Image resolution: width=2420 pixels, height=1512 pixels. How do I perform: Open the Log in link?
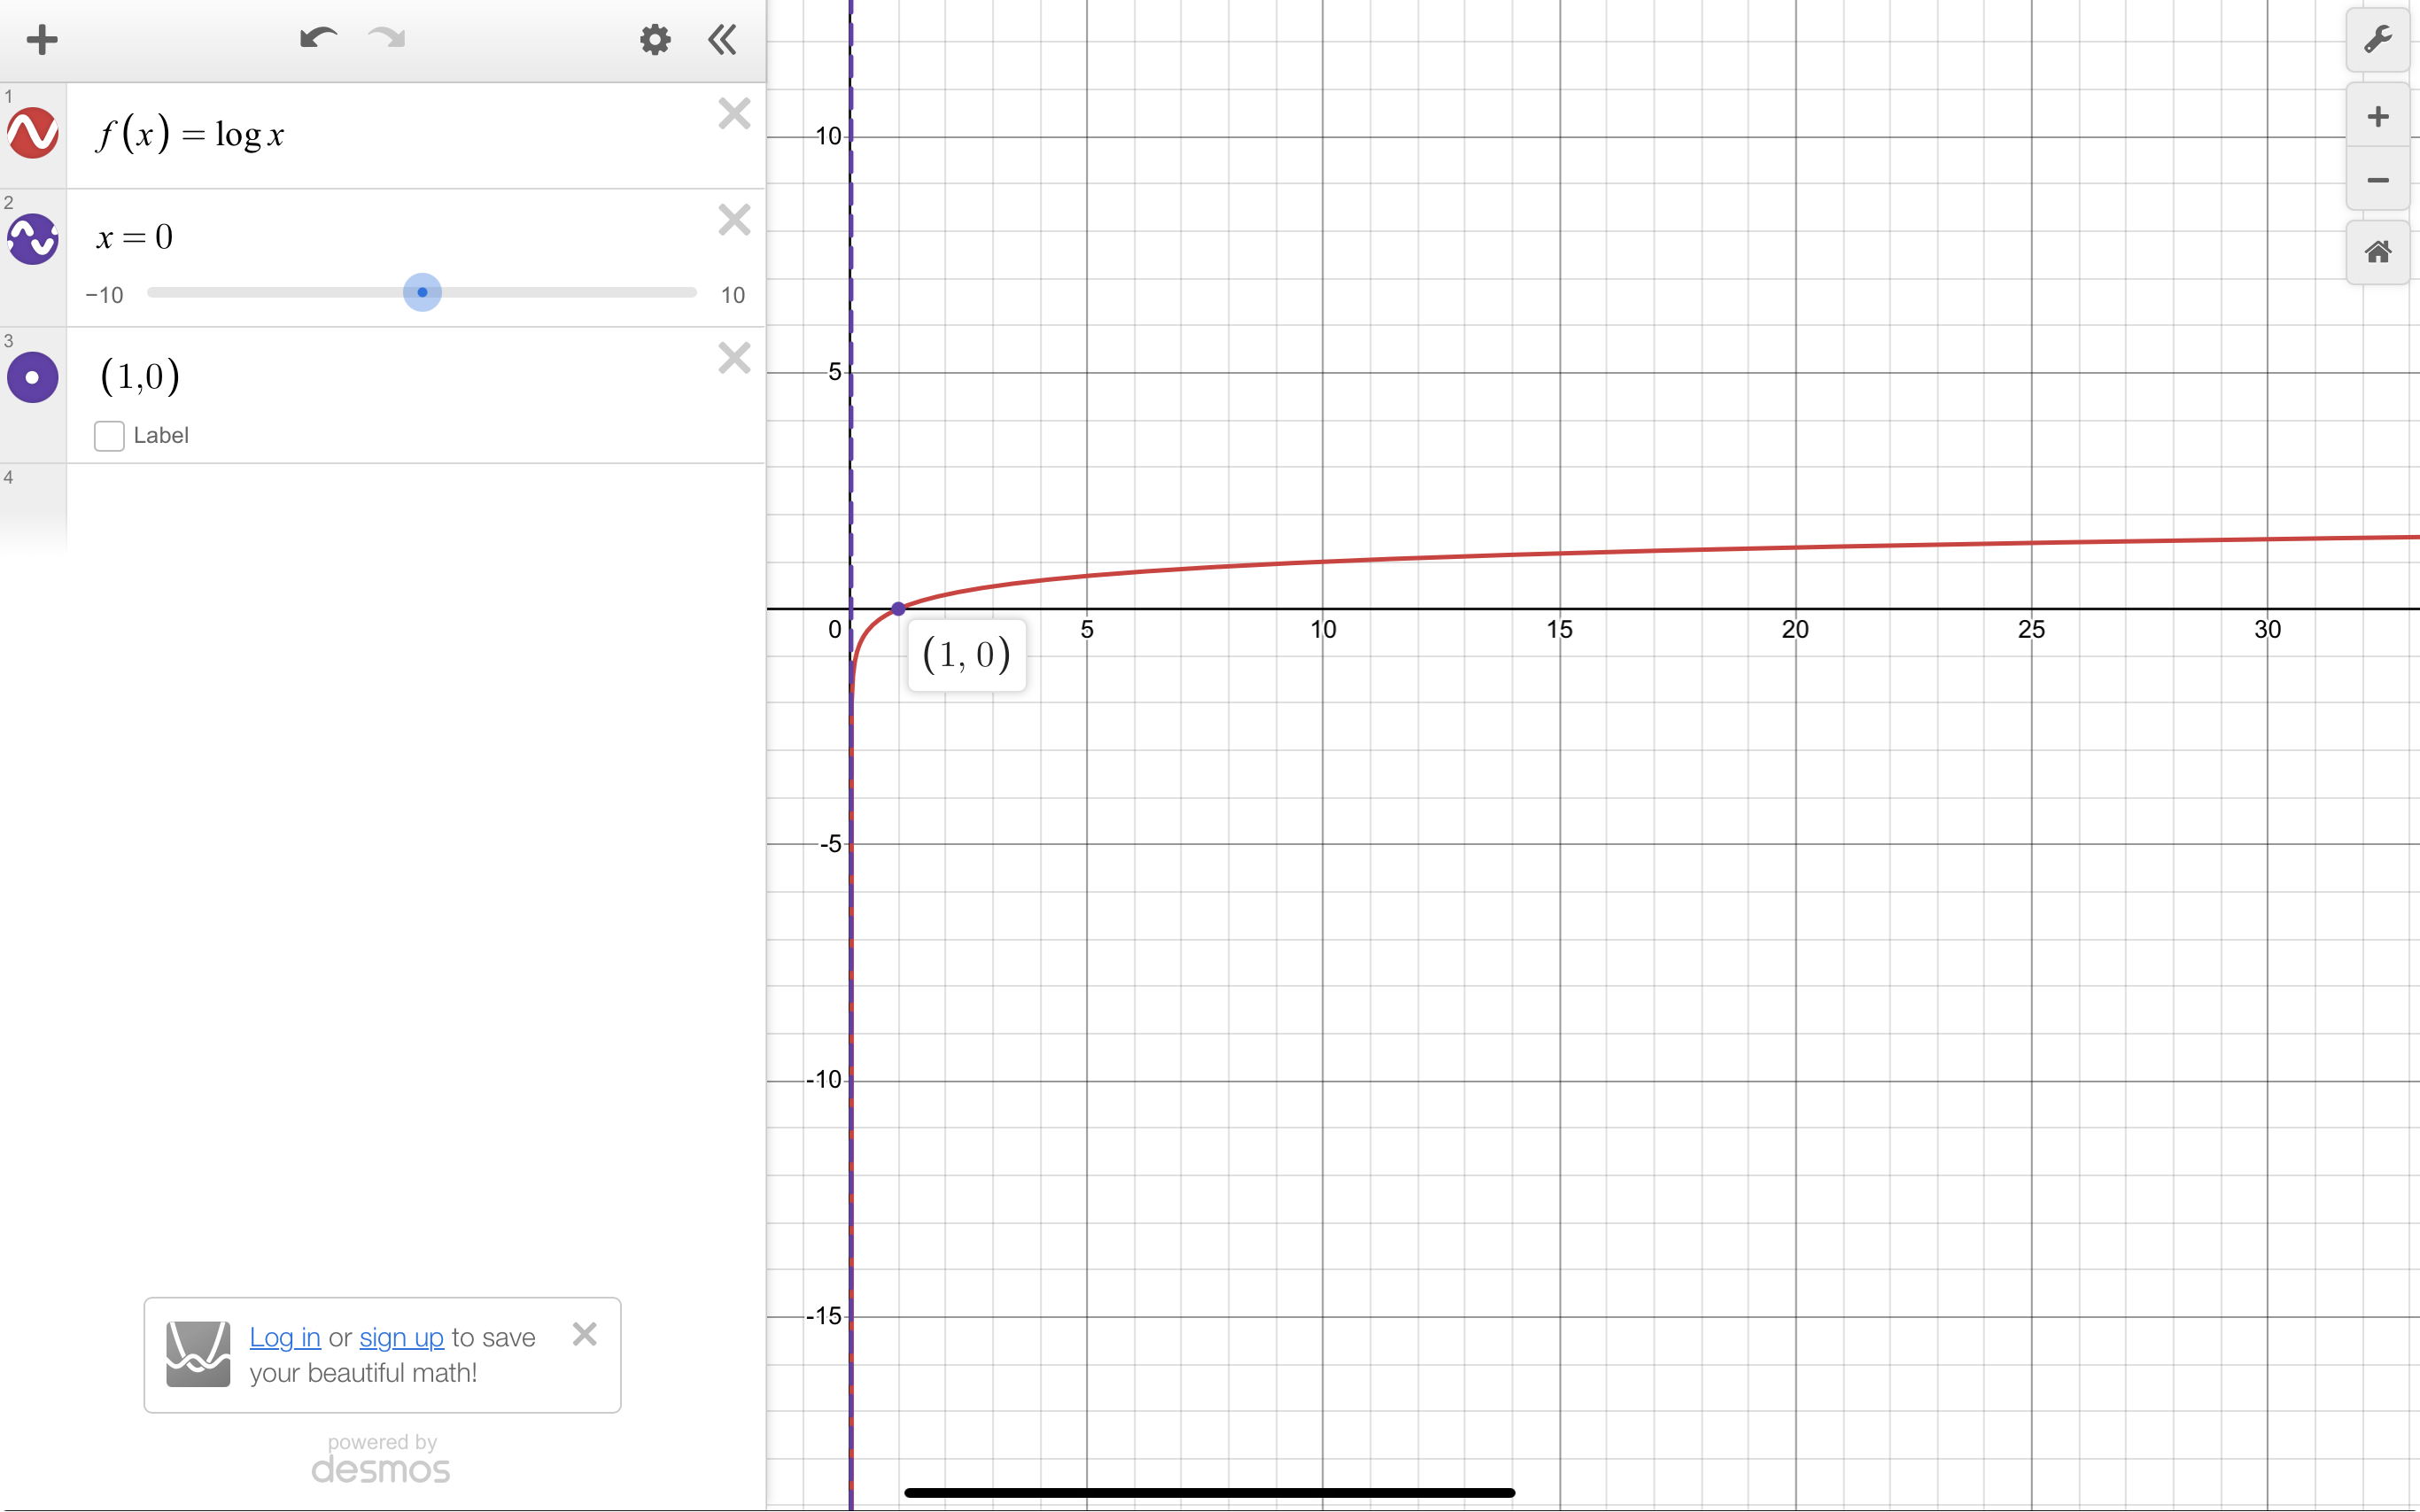285,1337
